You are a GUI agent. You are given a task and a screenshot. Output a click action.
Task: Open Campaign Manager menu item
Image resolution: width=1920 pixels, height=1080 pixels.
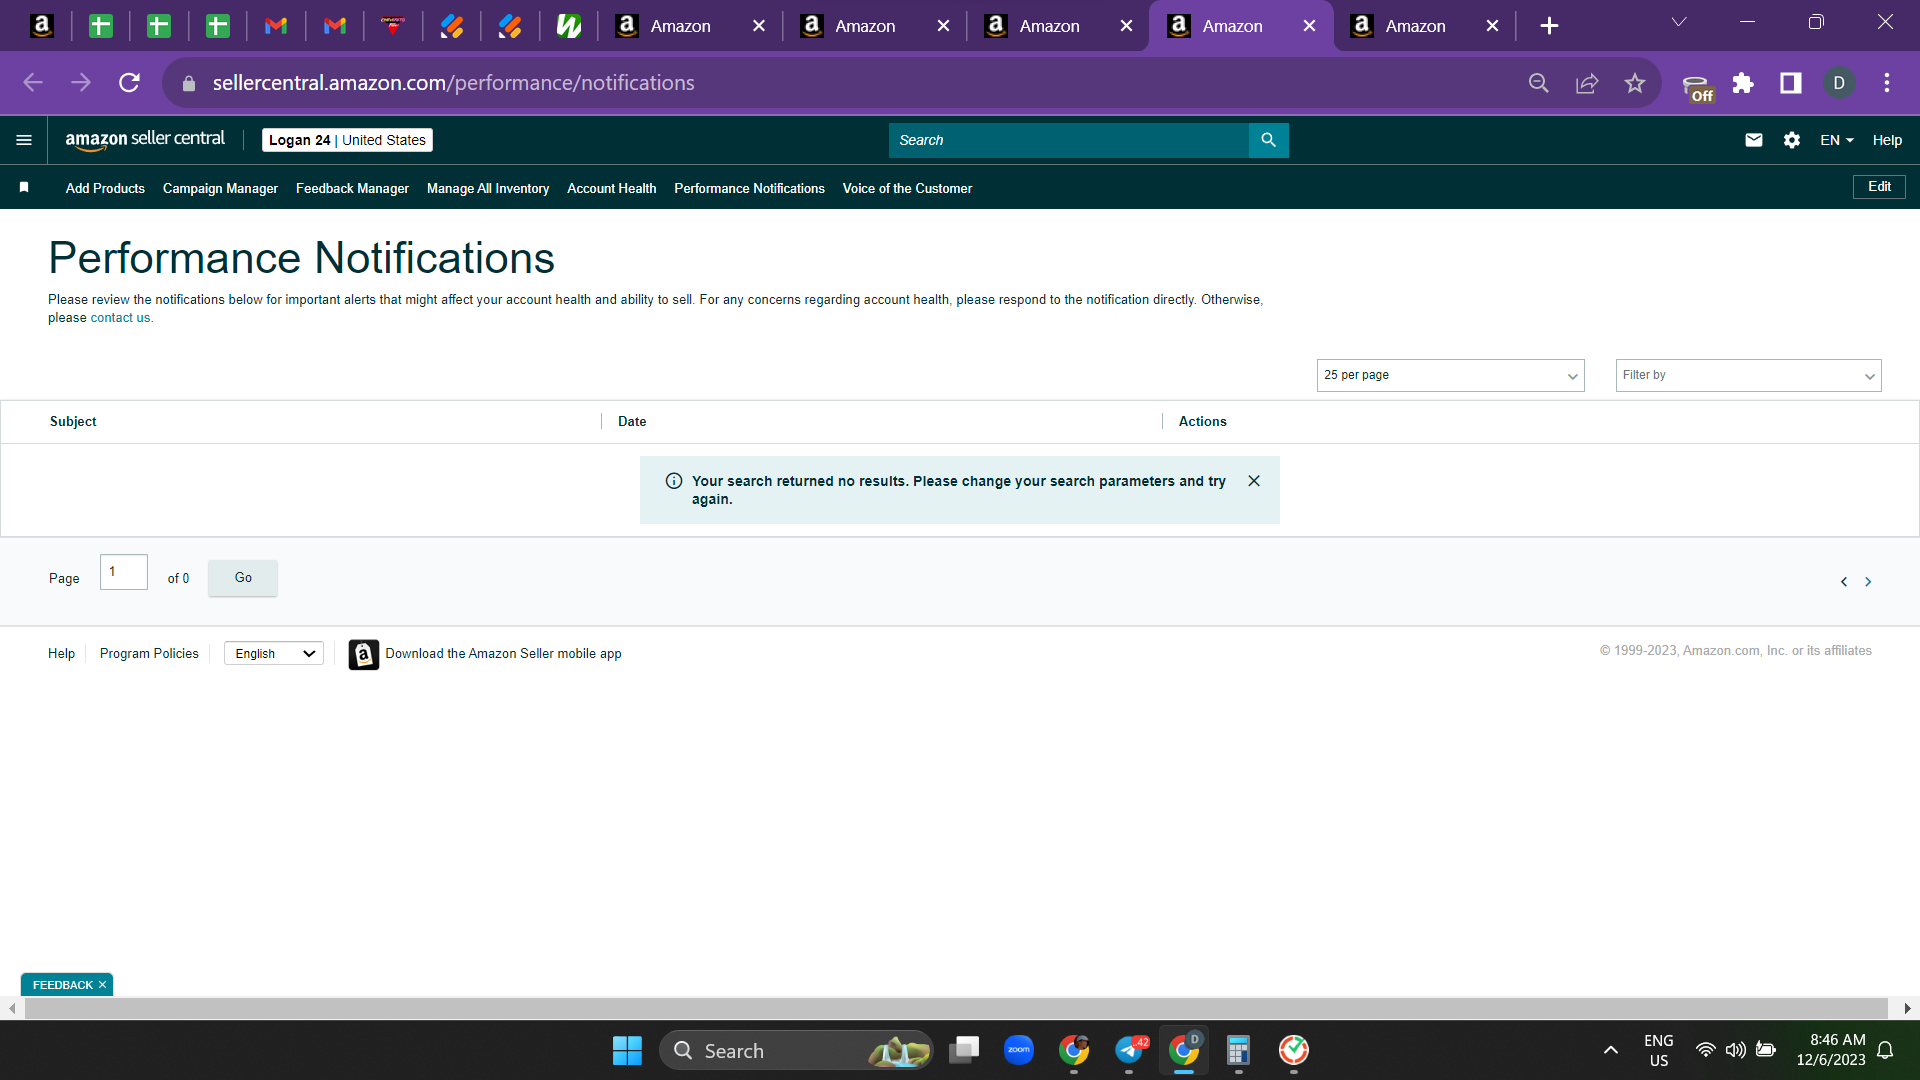pyautogui.click(x=220, y=188)
